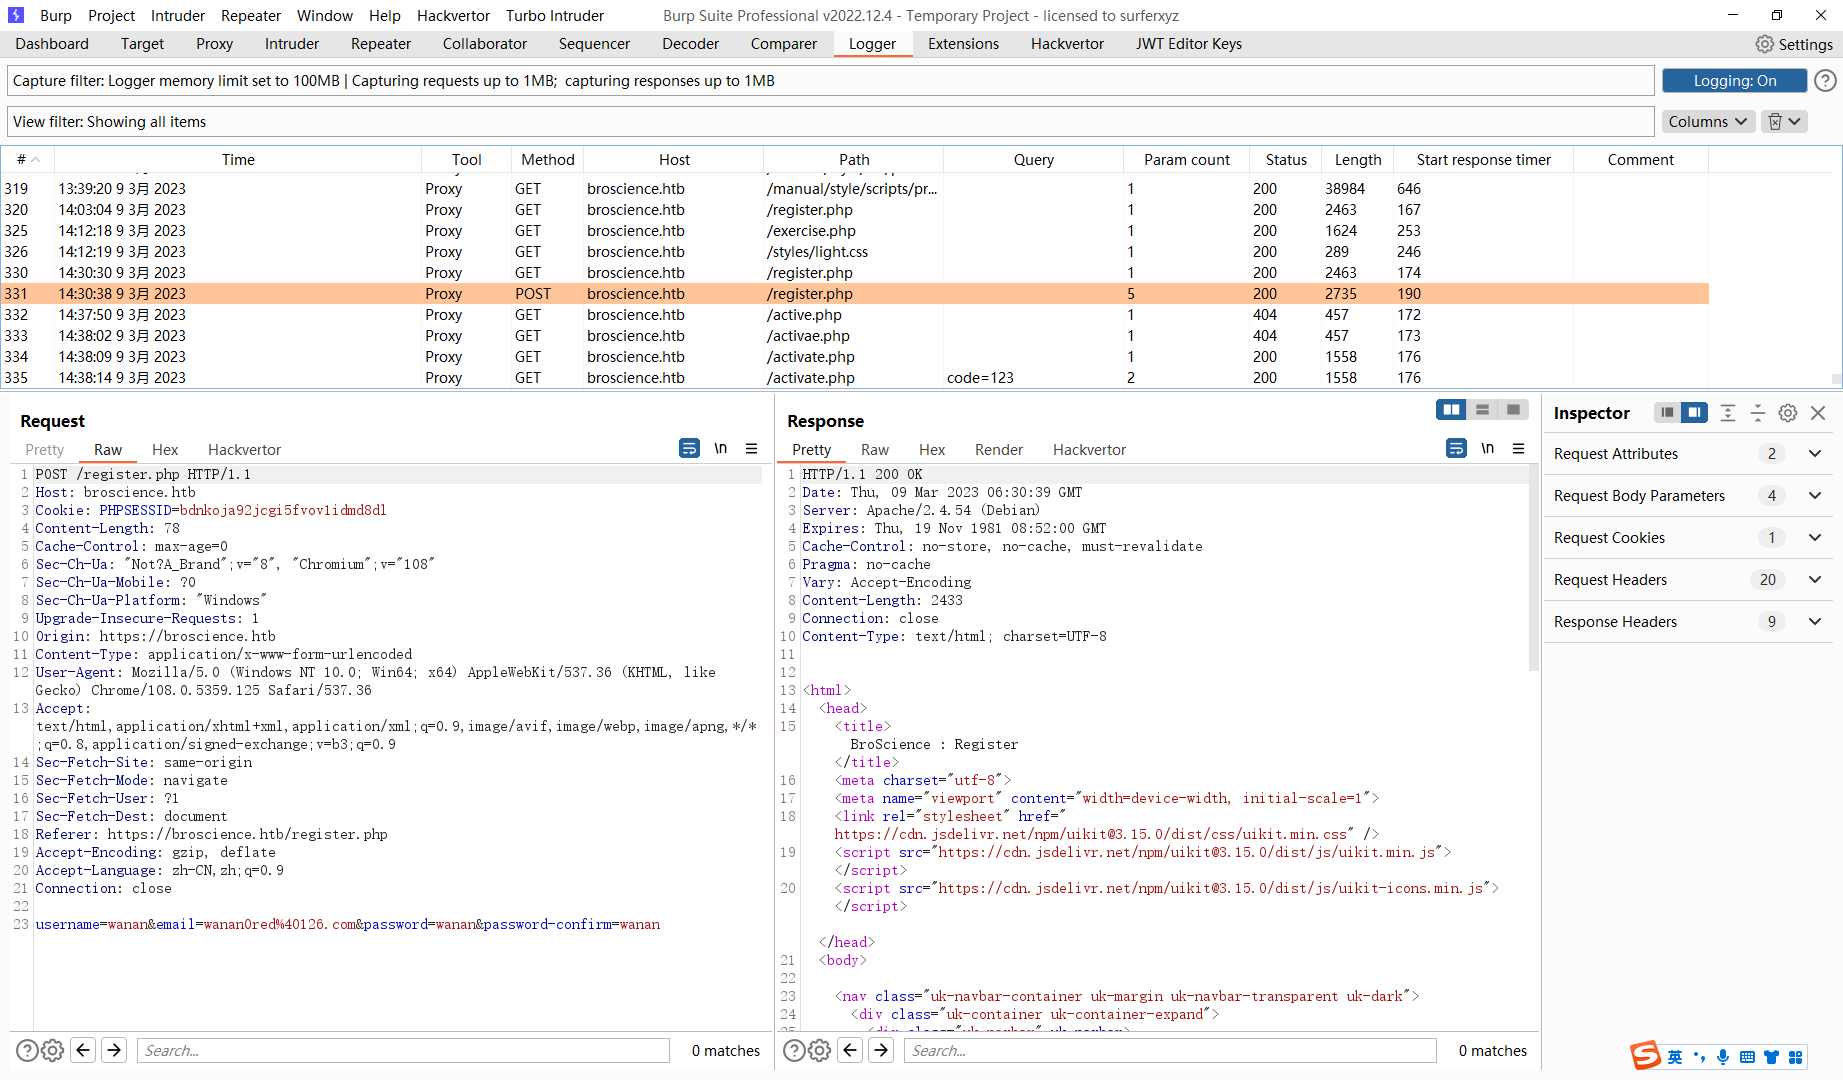1843x1080 pixels.
Task: Open the Intruder menu in the menu bar
Action: pyautogui.click(x=177, y=15)
